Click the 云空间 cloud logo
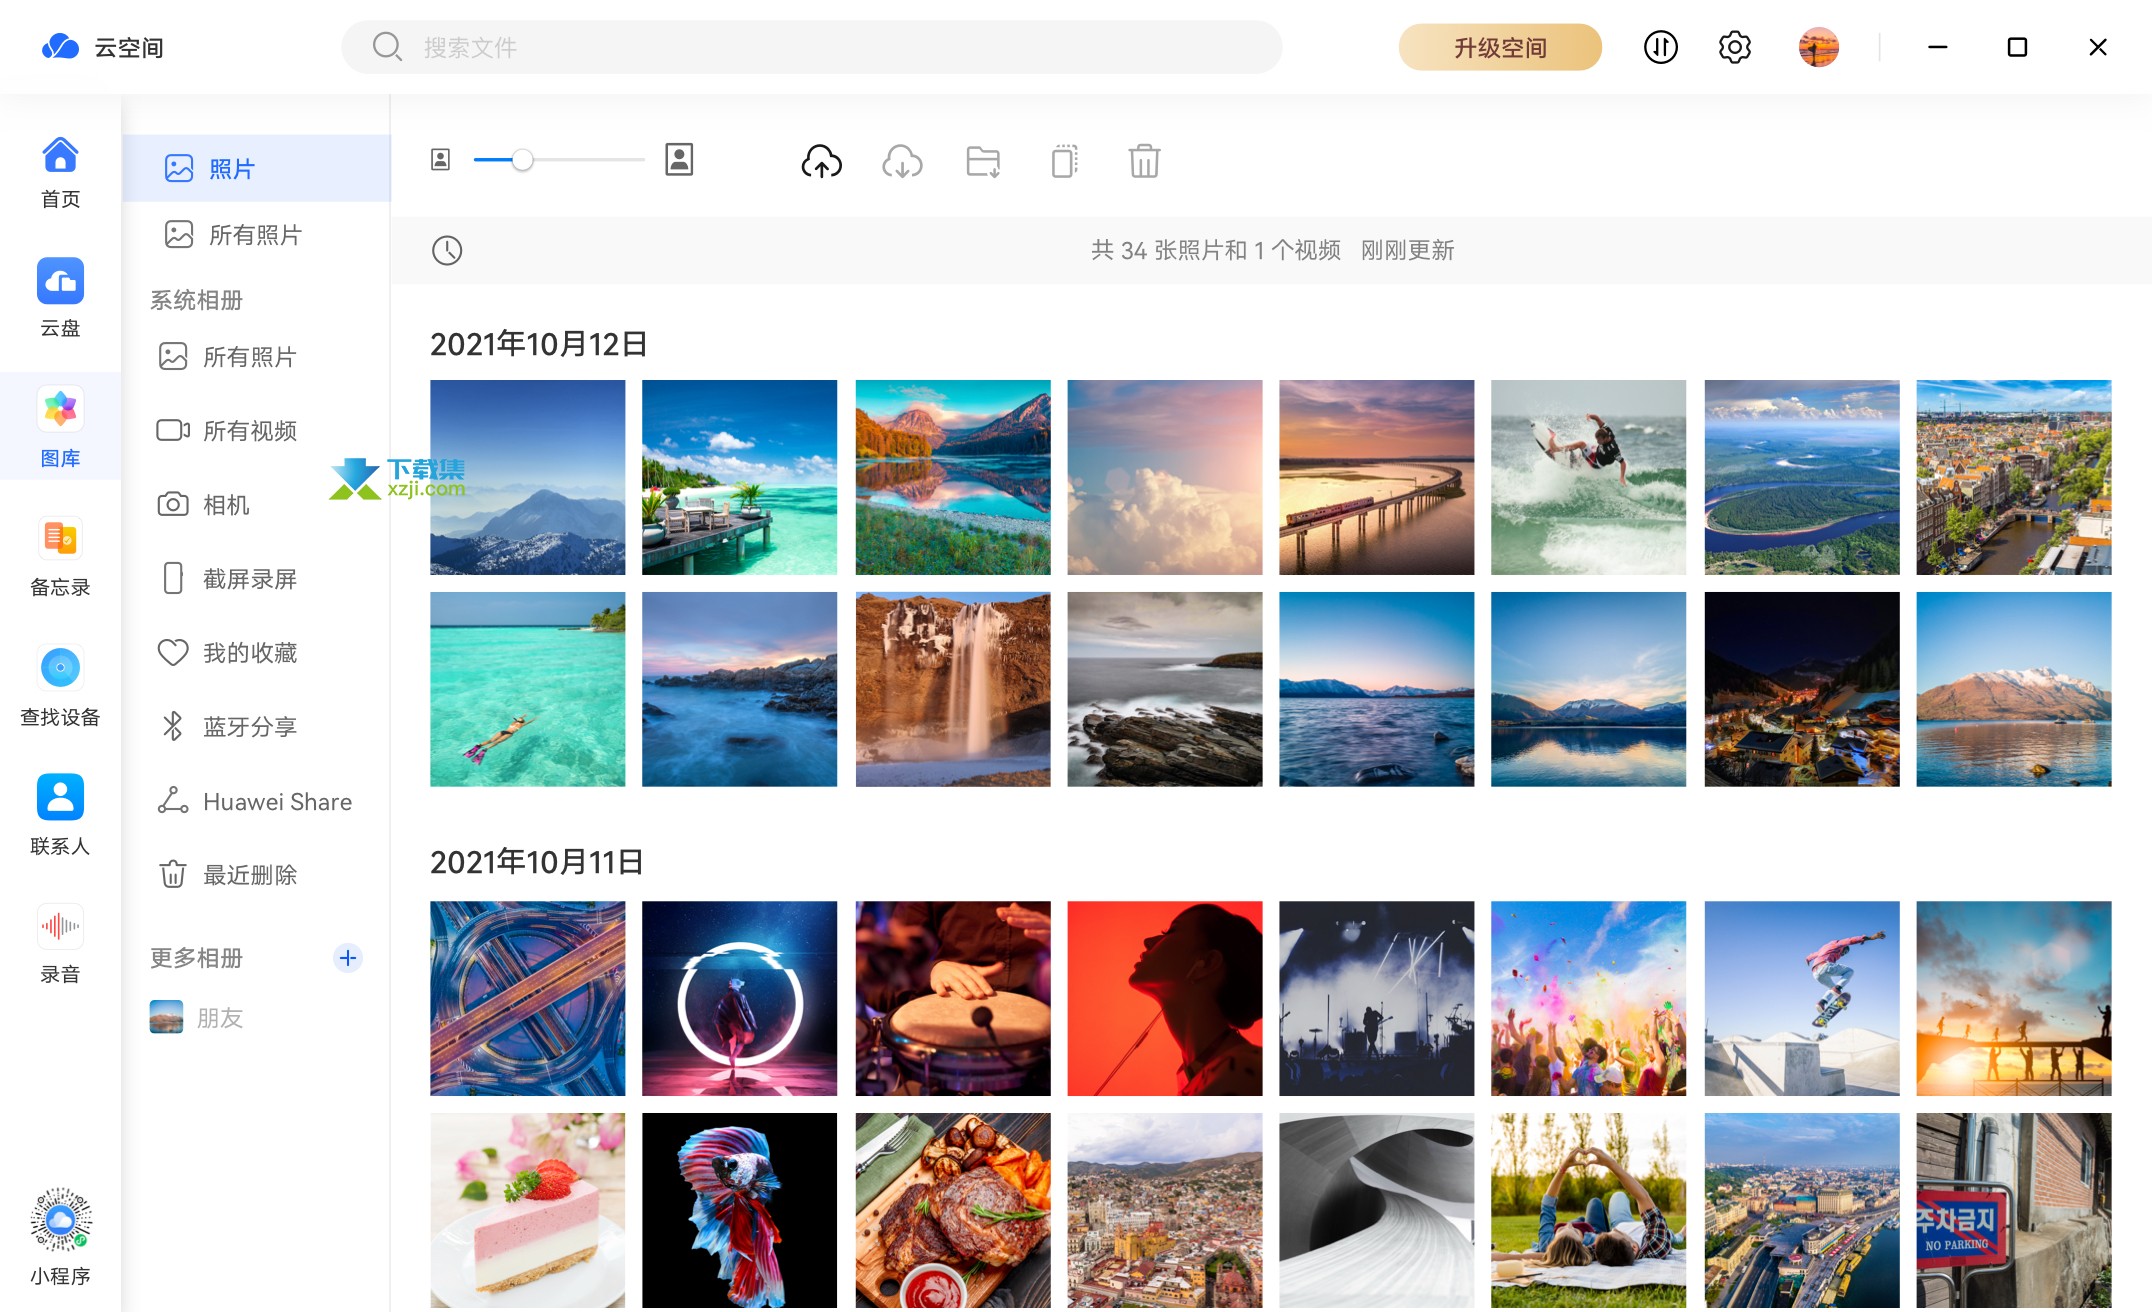The image size is (2152, 1312). (x=60, y=47)
